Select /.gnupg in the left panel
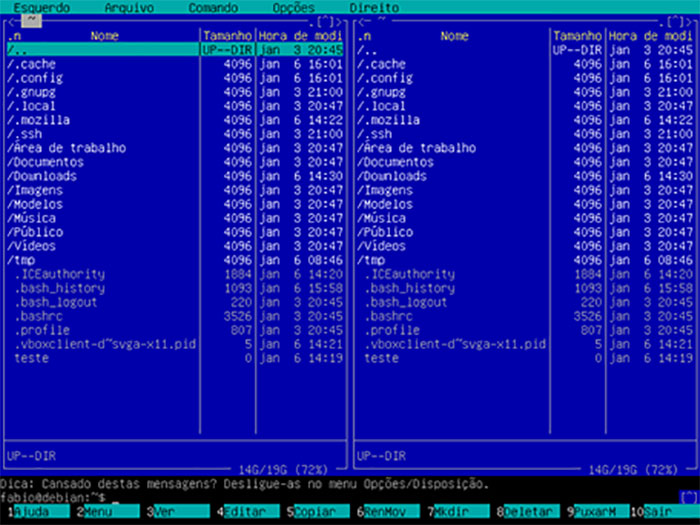Screen dimensions: 700x525 click(175, 92)
